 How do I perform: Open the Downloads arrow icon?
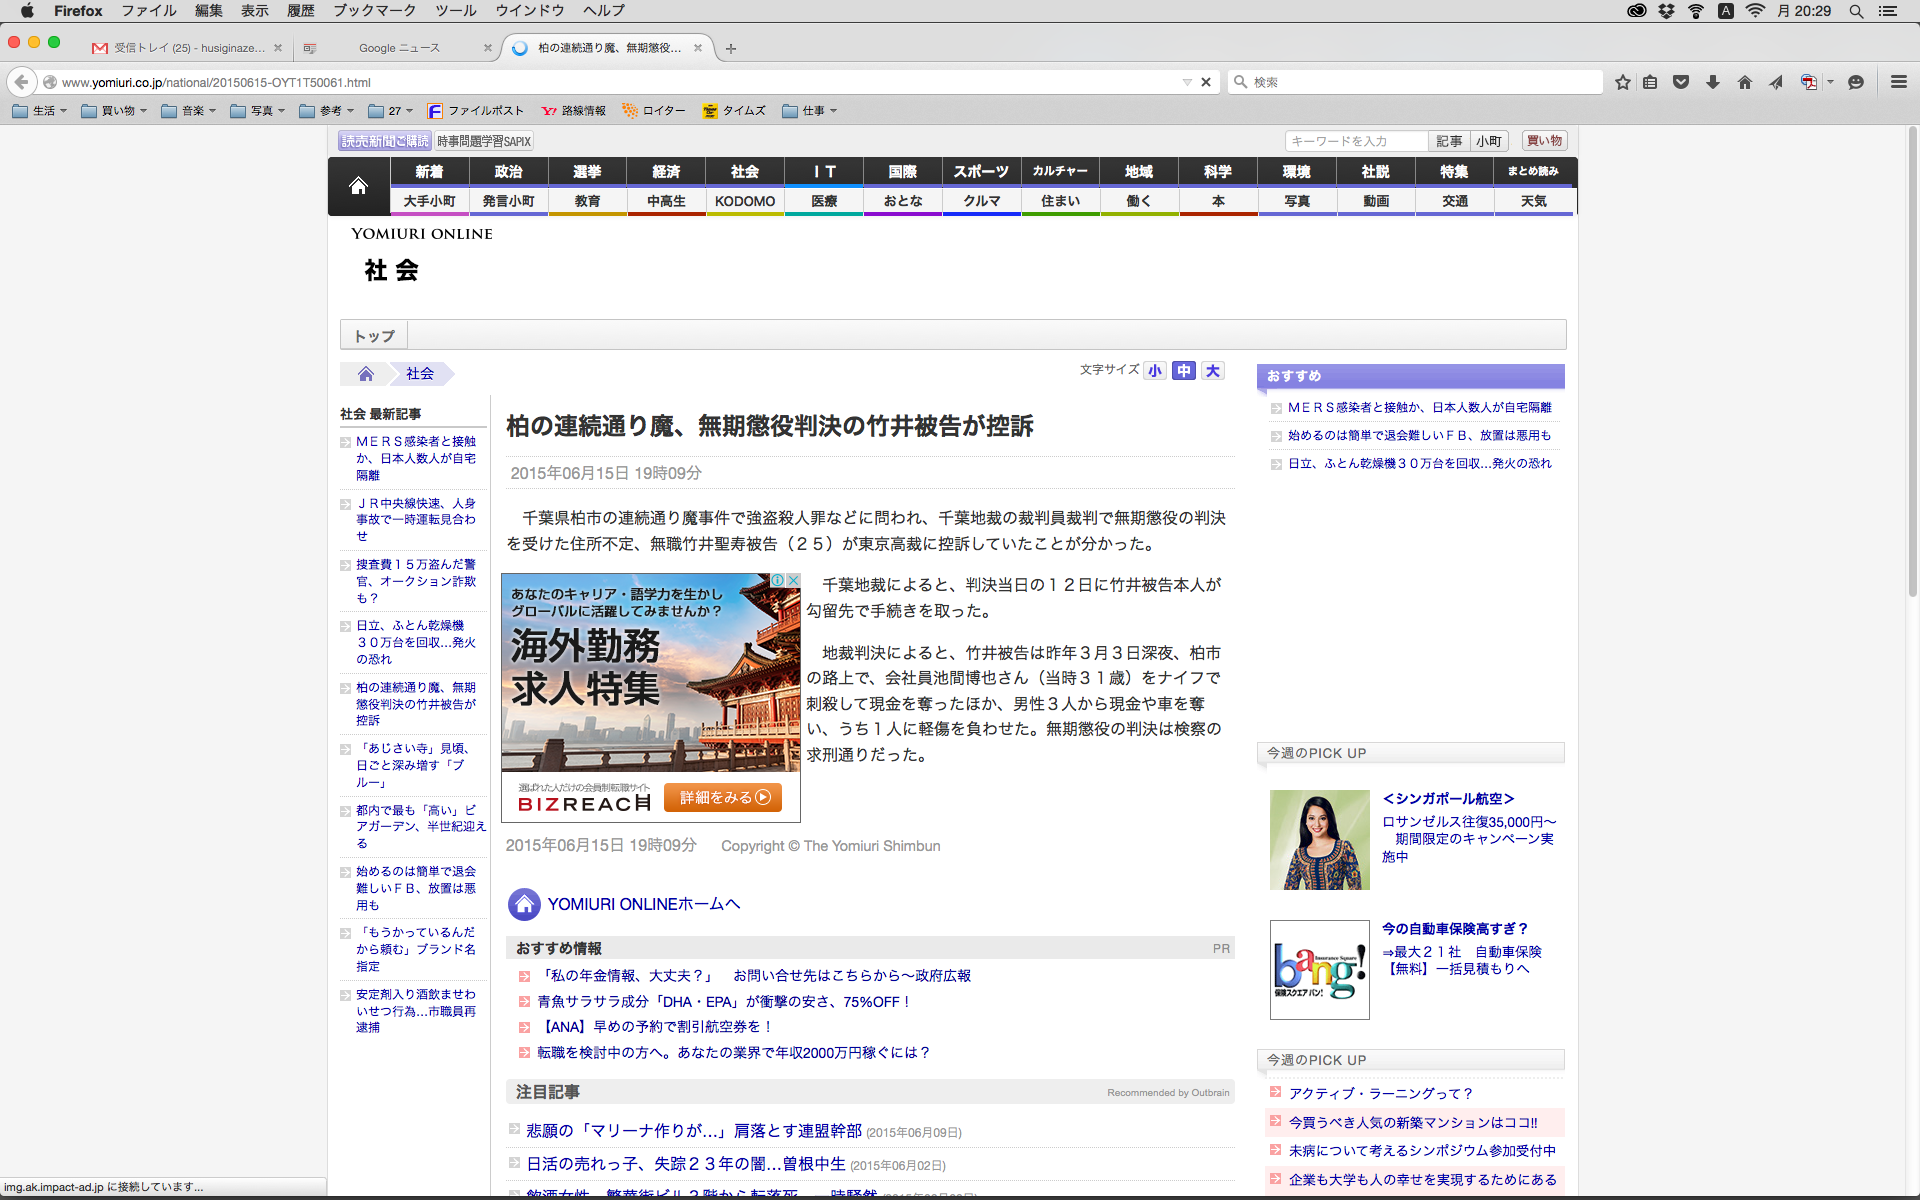pos(1713,82)
